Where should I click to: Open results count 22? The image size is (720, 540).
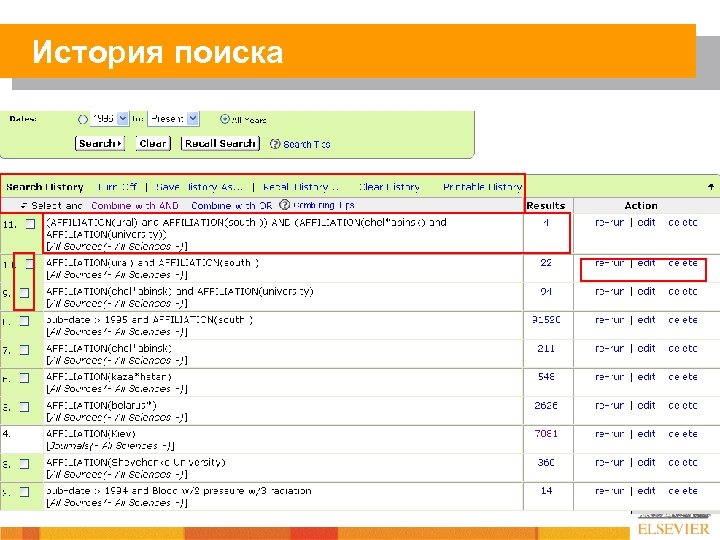click(x=546, y=263)
